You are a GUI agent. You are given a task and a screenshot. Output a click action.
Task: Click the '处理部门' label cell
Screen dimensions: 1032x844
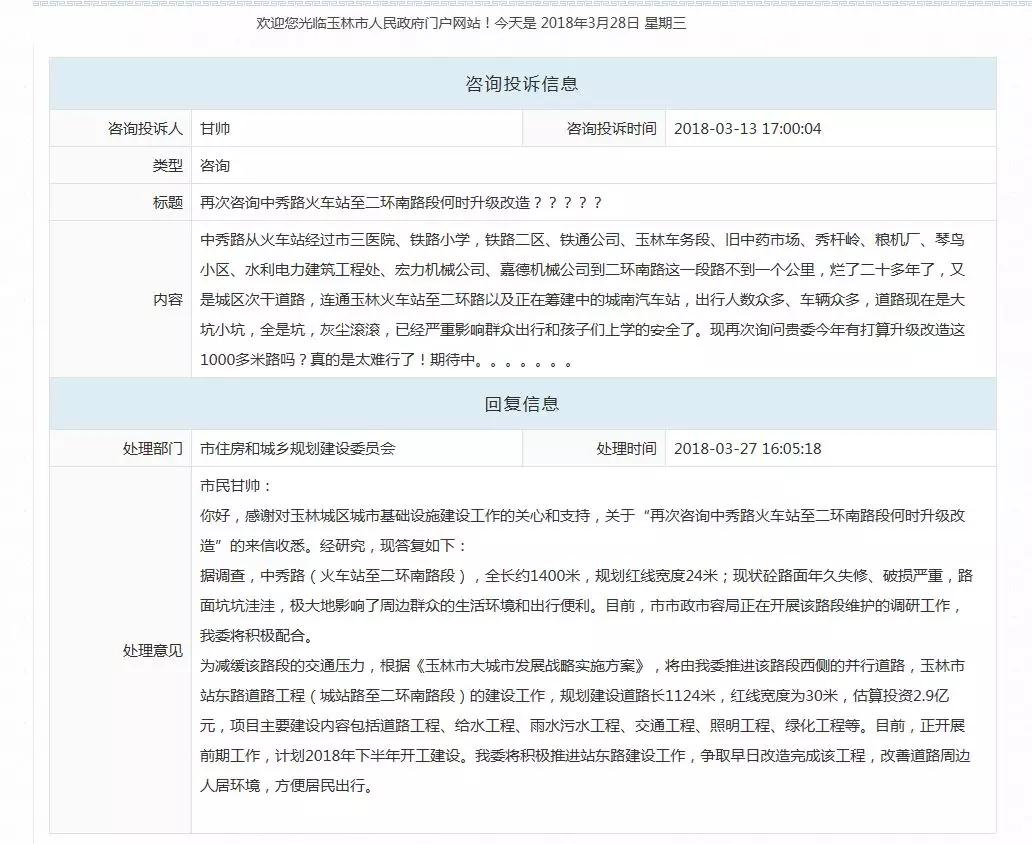pos(120,448)
